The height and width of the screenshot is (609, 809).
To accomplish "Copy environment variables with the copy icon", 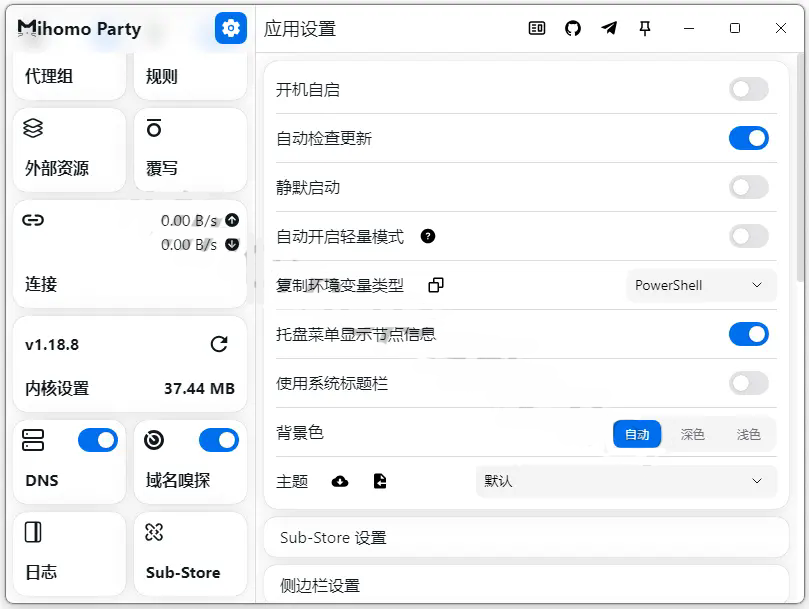I will click(x=436, y=285).
